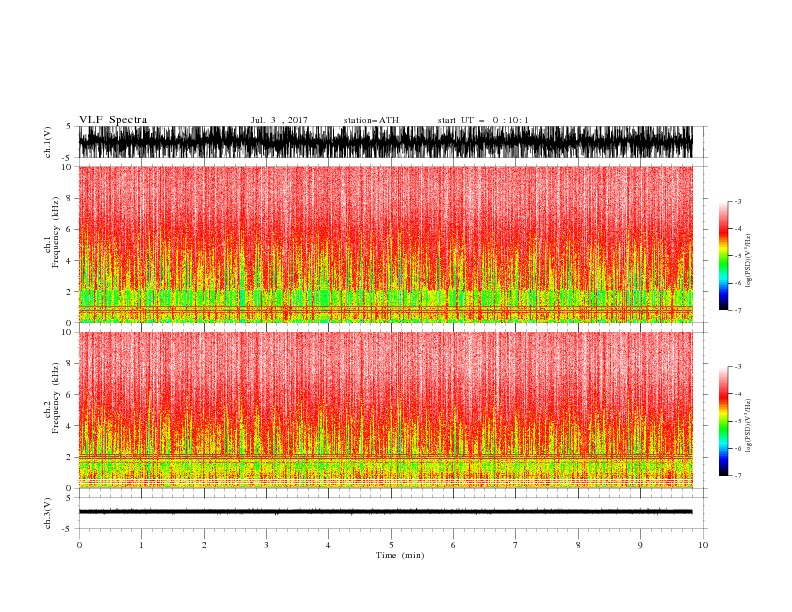
Task: Click the ch.3 voltage waveform trace
Action: point(385,512)
